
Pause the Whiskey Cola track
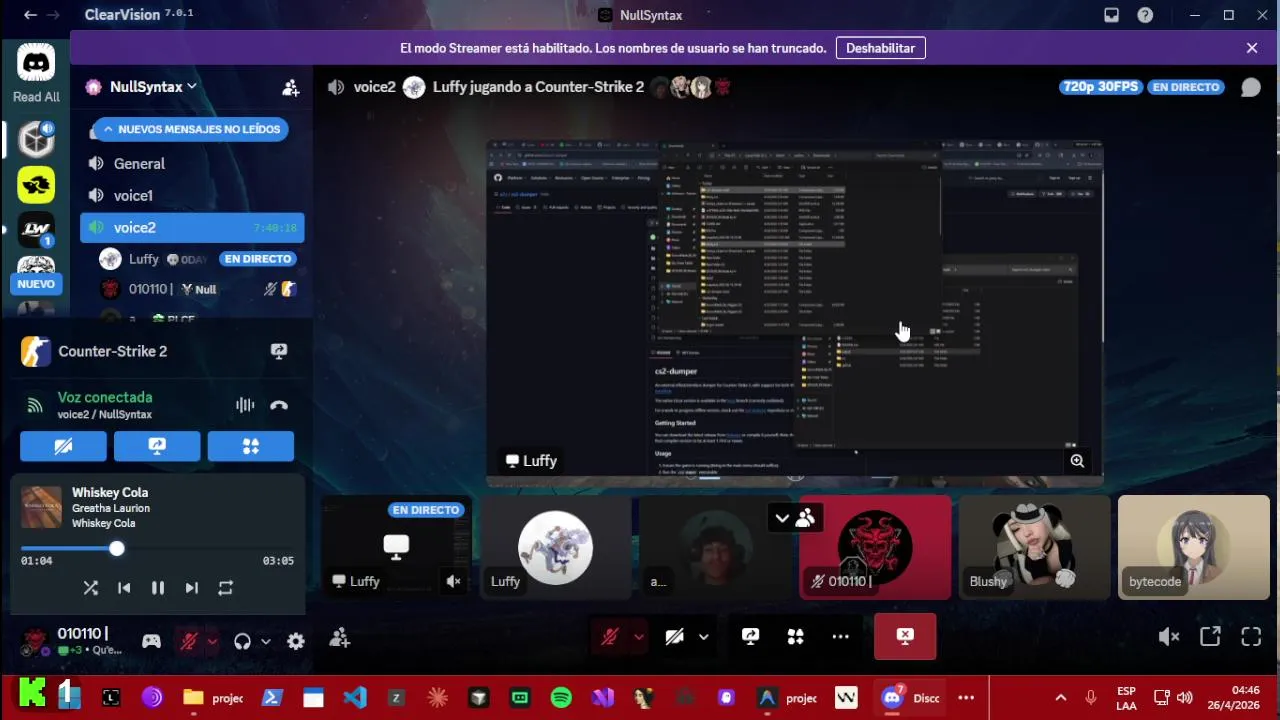coord(158,588)
